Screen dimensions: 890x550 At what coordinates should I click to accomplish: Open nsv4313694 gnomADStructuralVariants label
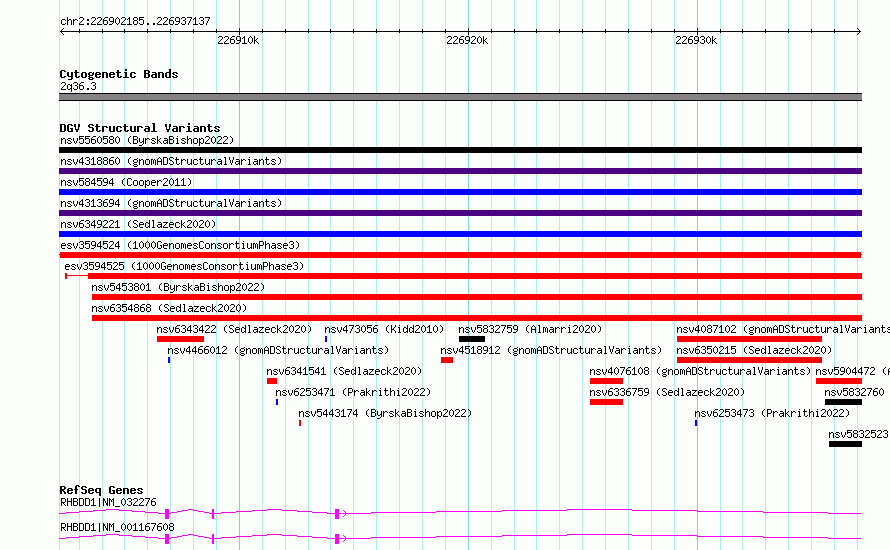[x=171, y=203]
